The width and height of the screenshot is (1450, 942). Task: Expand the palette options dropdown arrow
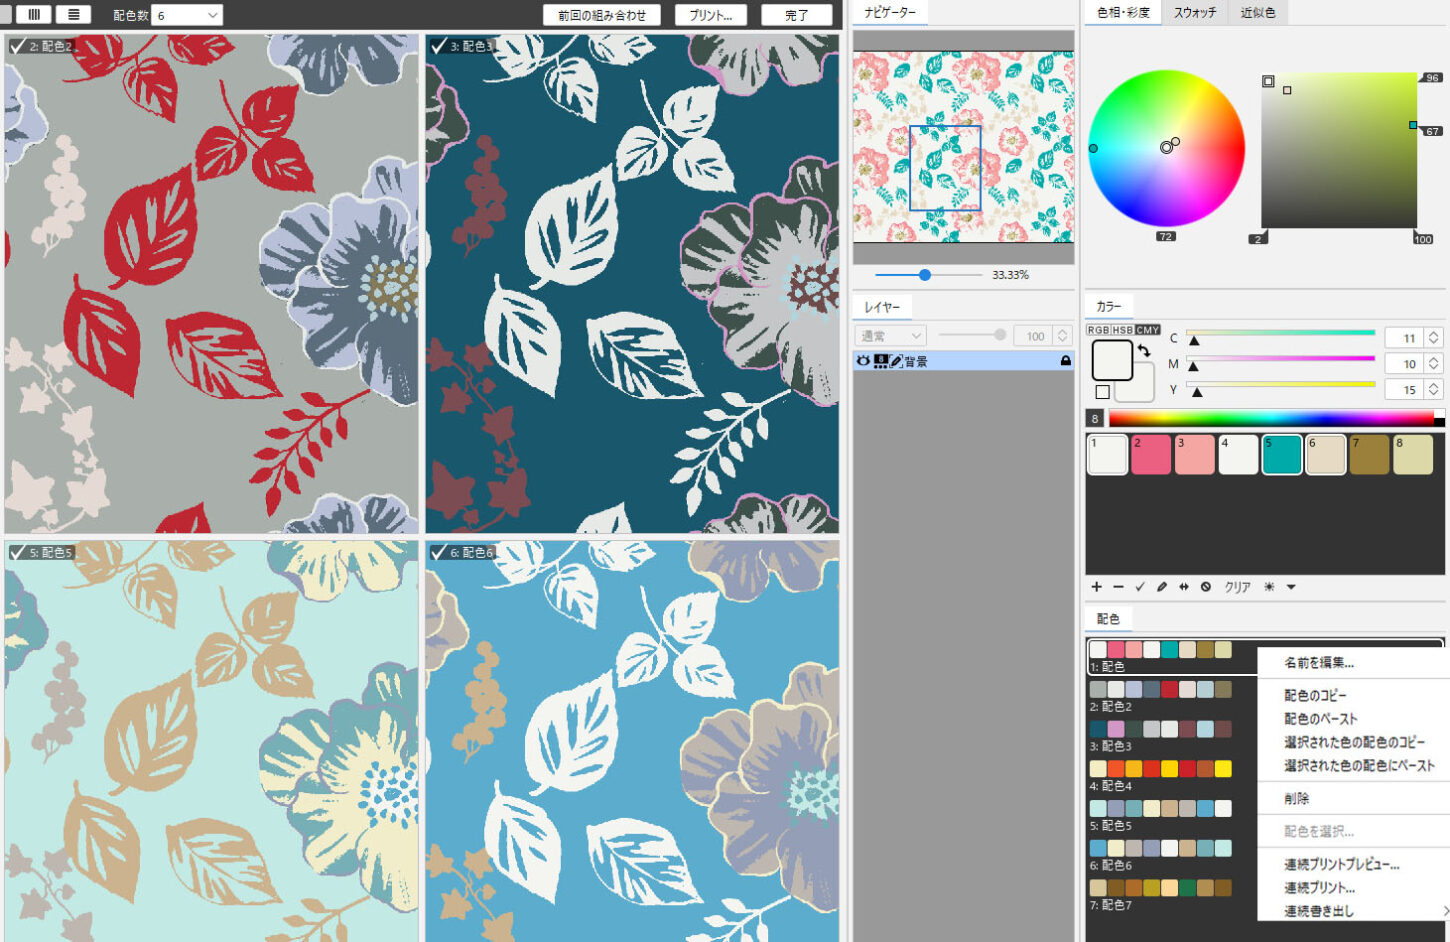click(x=1291, y=587)
